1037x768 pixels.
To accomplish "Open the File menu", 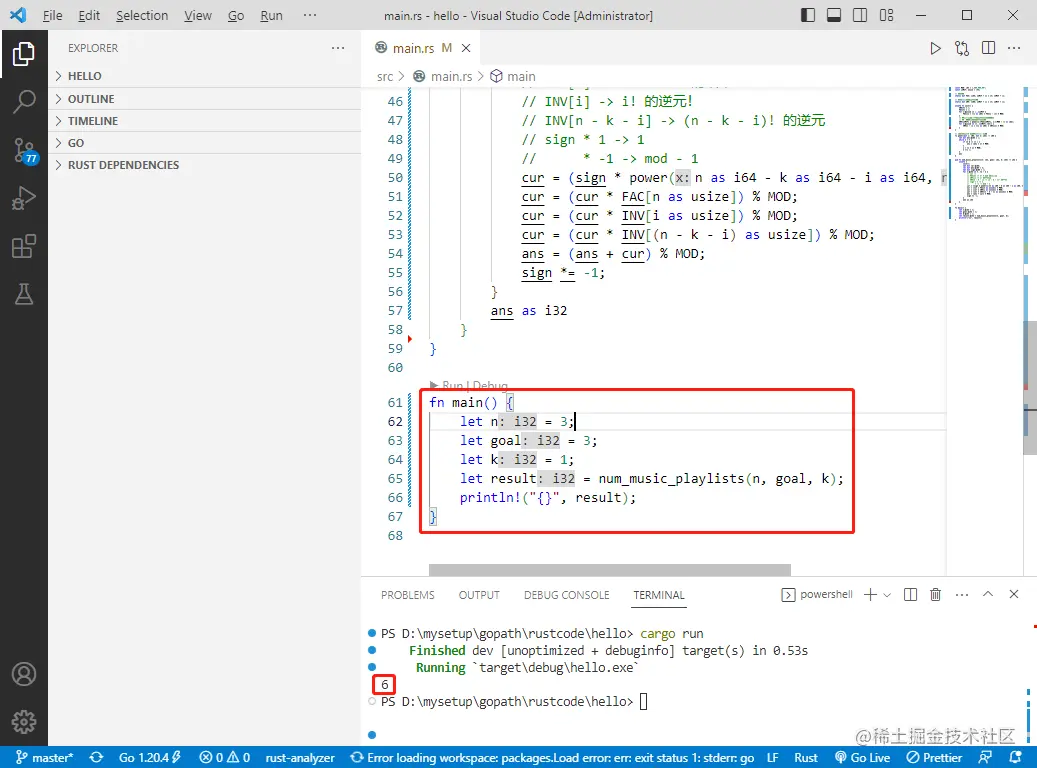I will click(x=52, y=15).
